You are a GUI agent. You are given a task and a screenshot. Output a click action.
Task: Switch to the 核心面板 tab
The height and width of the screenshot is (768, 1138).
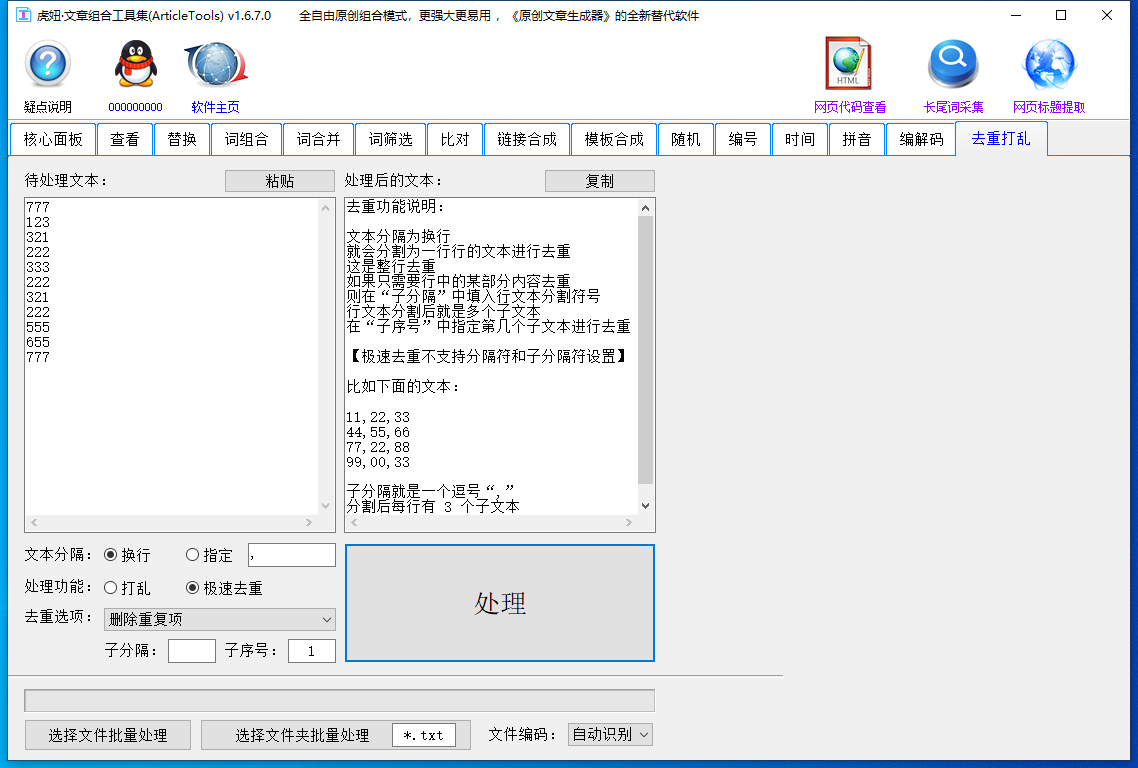[53, 139]
